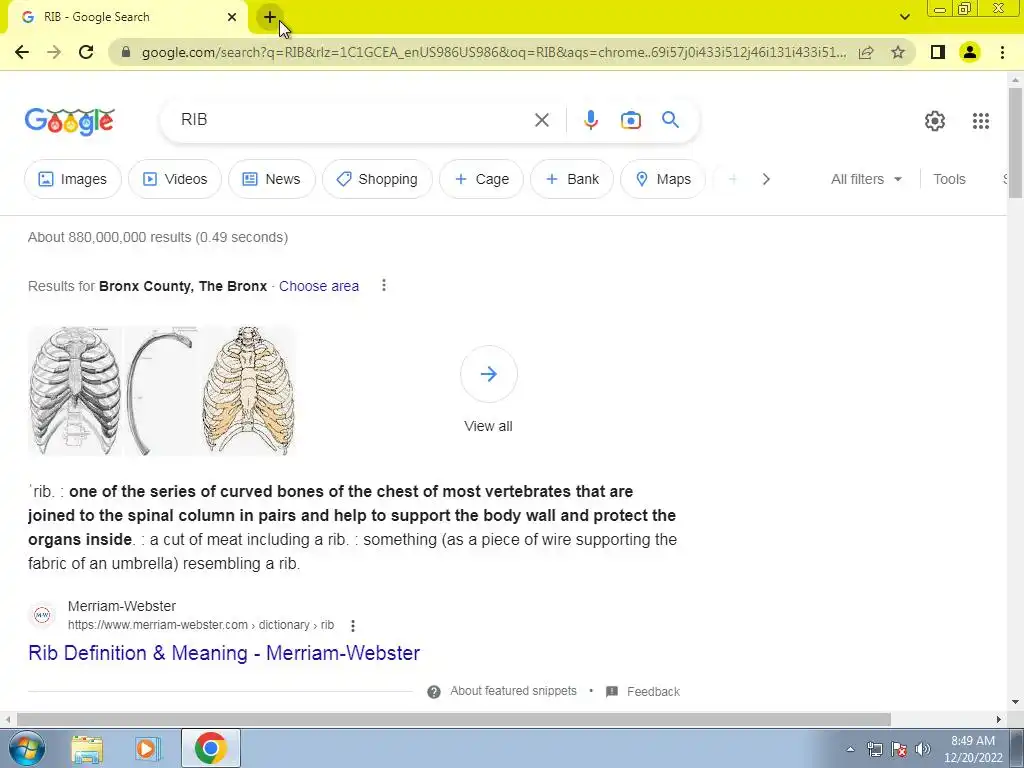Expand All filters dropdown

click(866, 179)
